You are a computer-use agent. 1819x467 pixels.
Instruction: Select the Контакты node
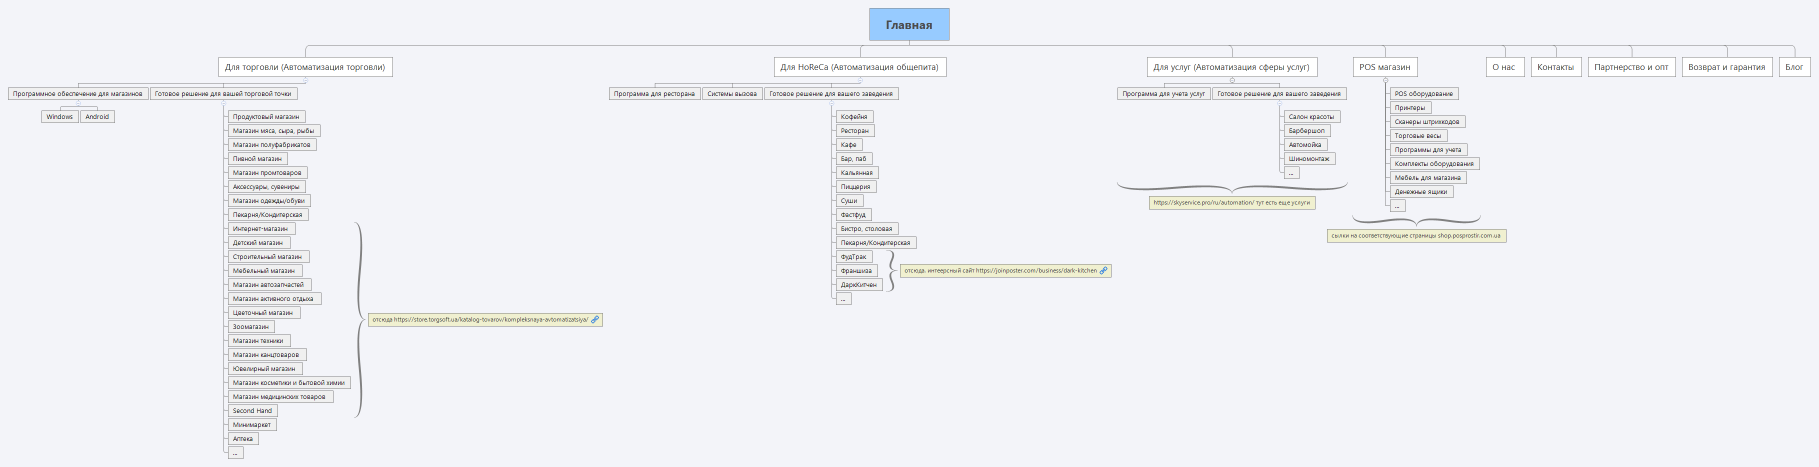click(x=1555, y=67)
